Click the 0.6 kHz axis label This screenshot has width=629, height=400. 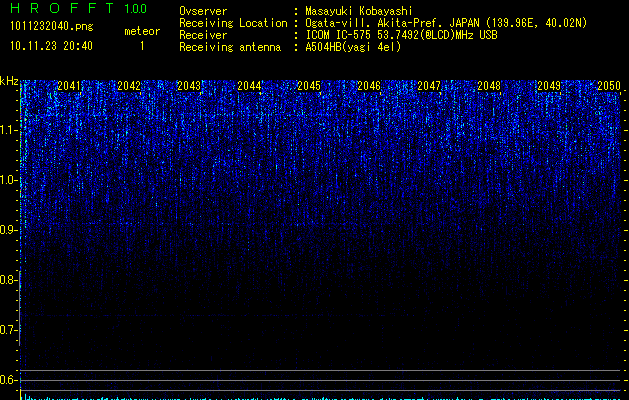pos(9,380)
